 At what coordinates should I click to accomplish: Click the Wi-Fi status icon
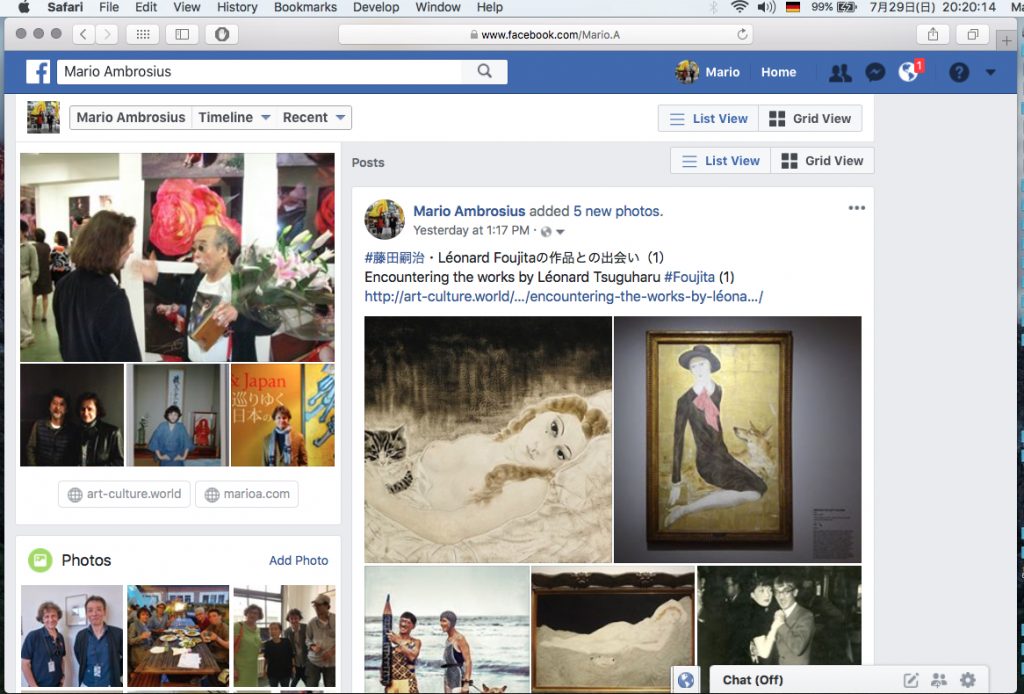(739, 7)
